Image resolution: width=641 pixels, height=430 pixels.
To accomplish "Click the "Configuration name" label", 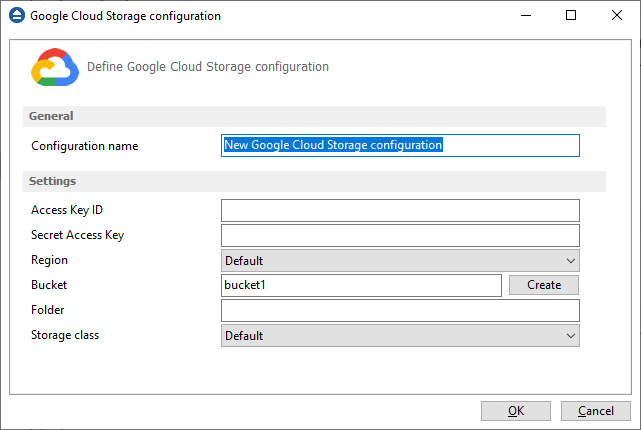I will [85, 146].
